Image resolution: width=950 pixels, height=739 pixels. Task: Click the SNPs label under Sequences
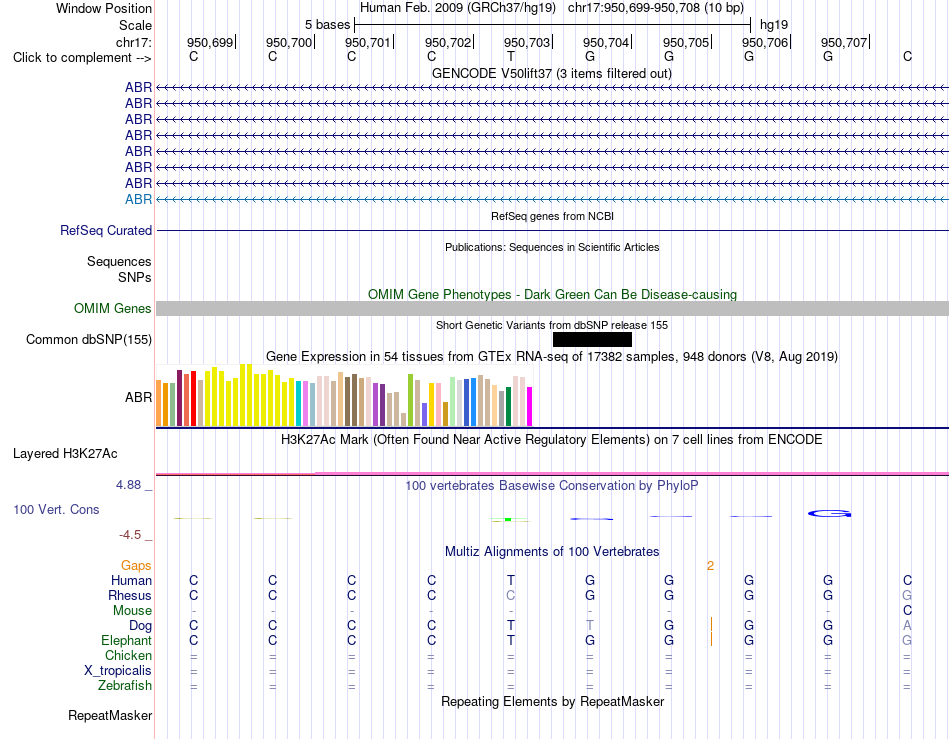[135, 277]
